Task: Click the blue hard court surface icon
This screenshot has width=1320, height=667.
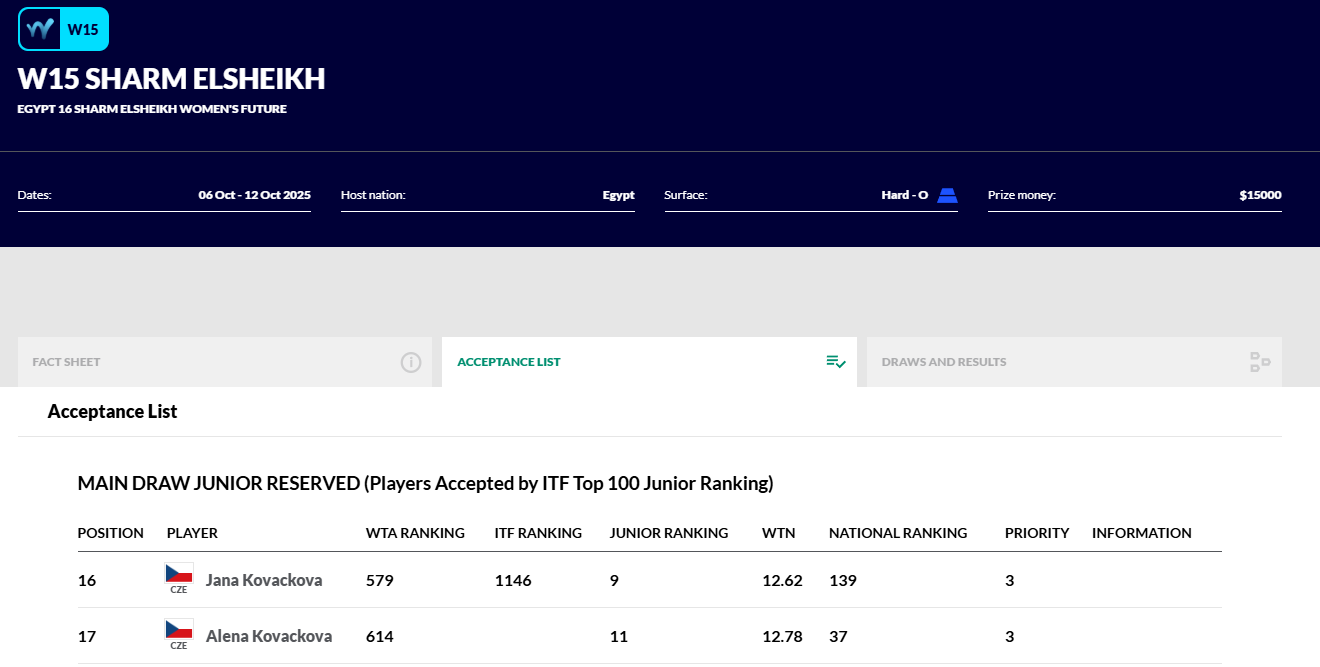Action: click(x=947, y=195)
